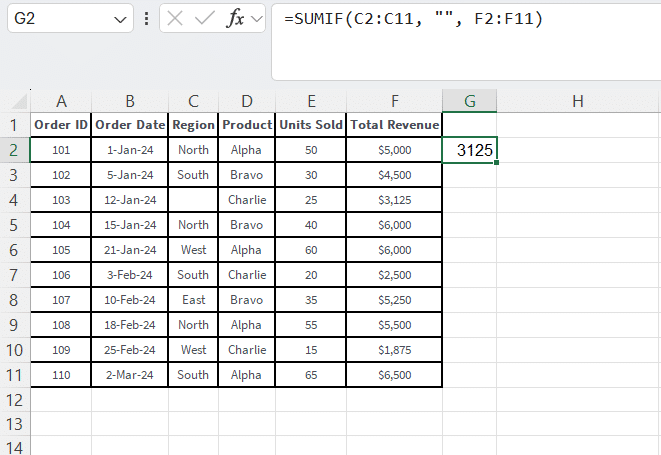Select cell G2 showing 3125
Viewport: 661px width, 455px height.
click(x=470, y=150)
